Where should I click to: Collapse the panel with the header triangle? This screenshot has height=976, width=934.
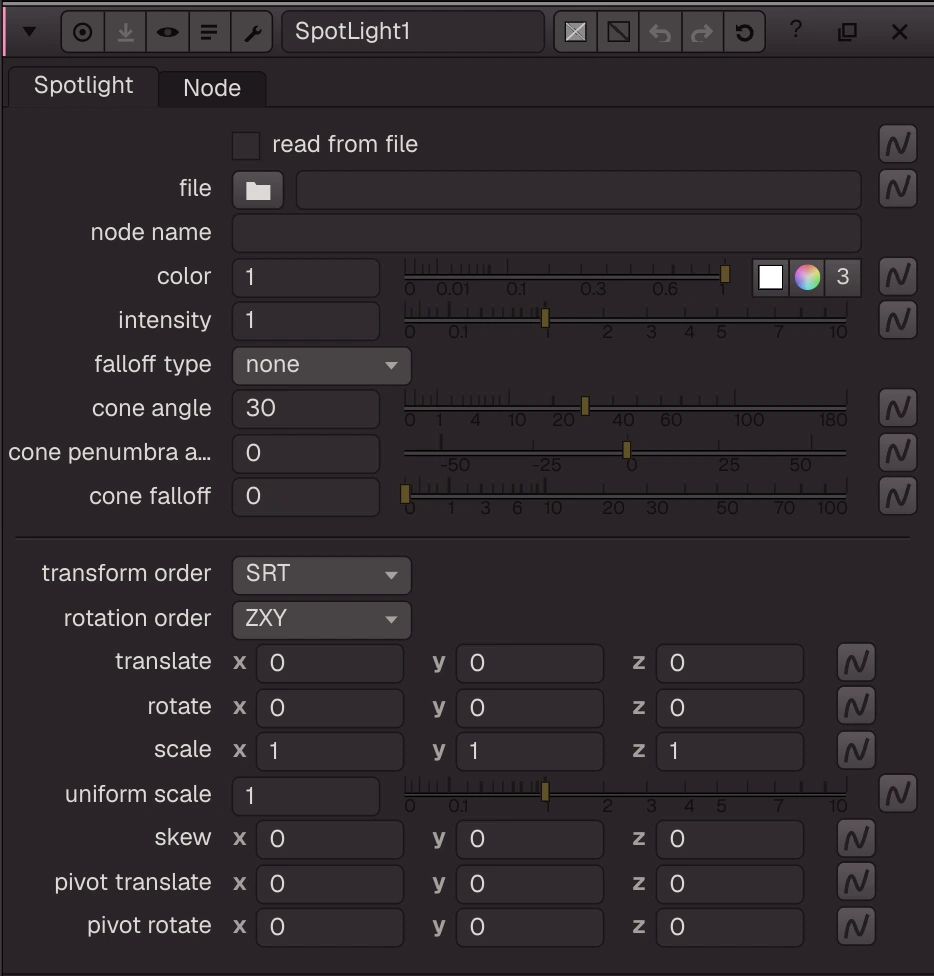tap(29, 31)
